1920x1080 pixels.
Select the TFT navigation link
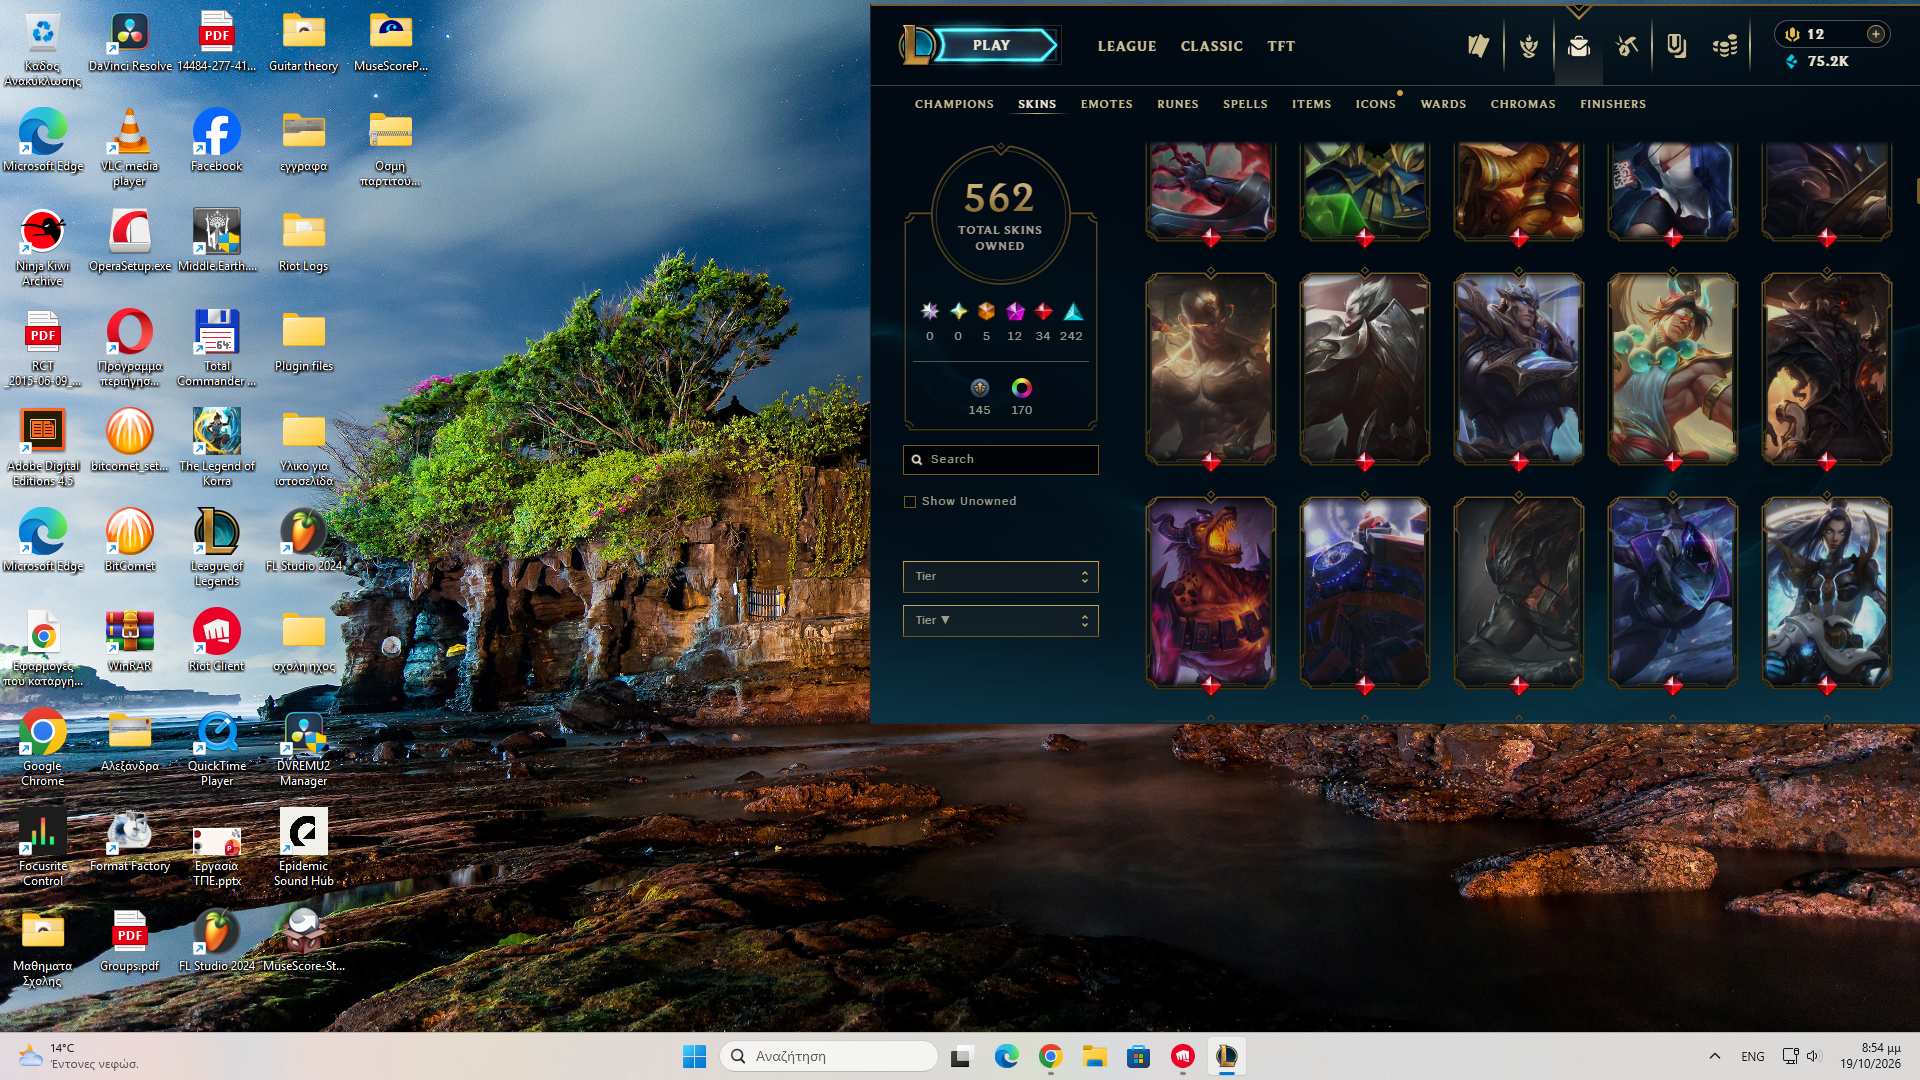point(1280,46)
